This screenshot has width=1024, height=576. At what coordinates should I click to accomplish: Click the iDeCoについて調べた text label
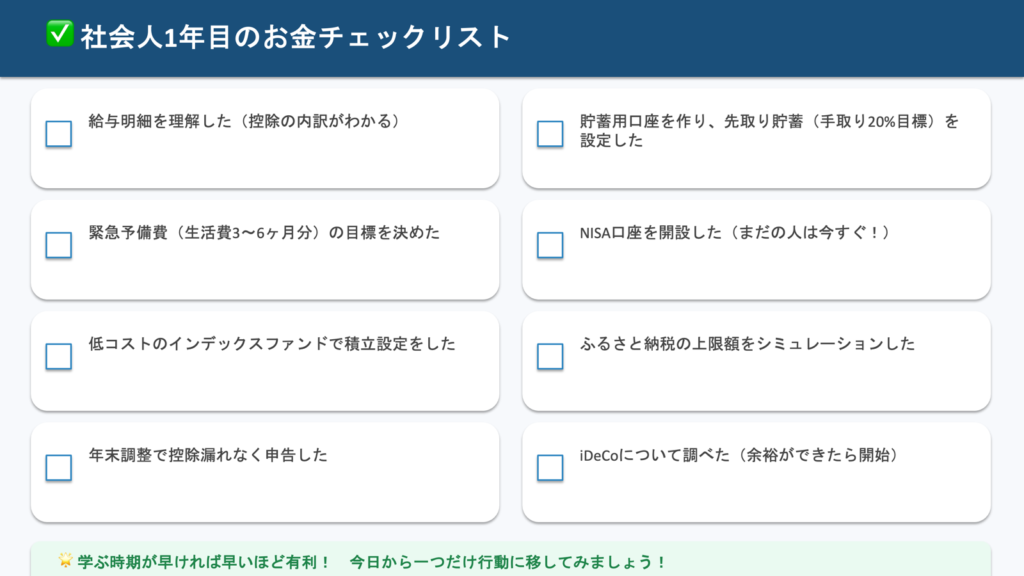click(x=739, y=455)
